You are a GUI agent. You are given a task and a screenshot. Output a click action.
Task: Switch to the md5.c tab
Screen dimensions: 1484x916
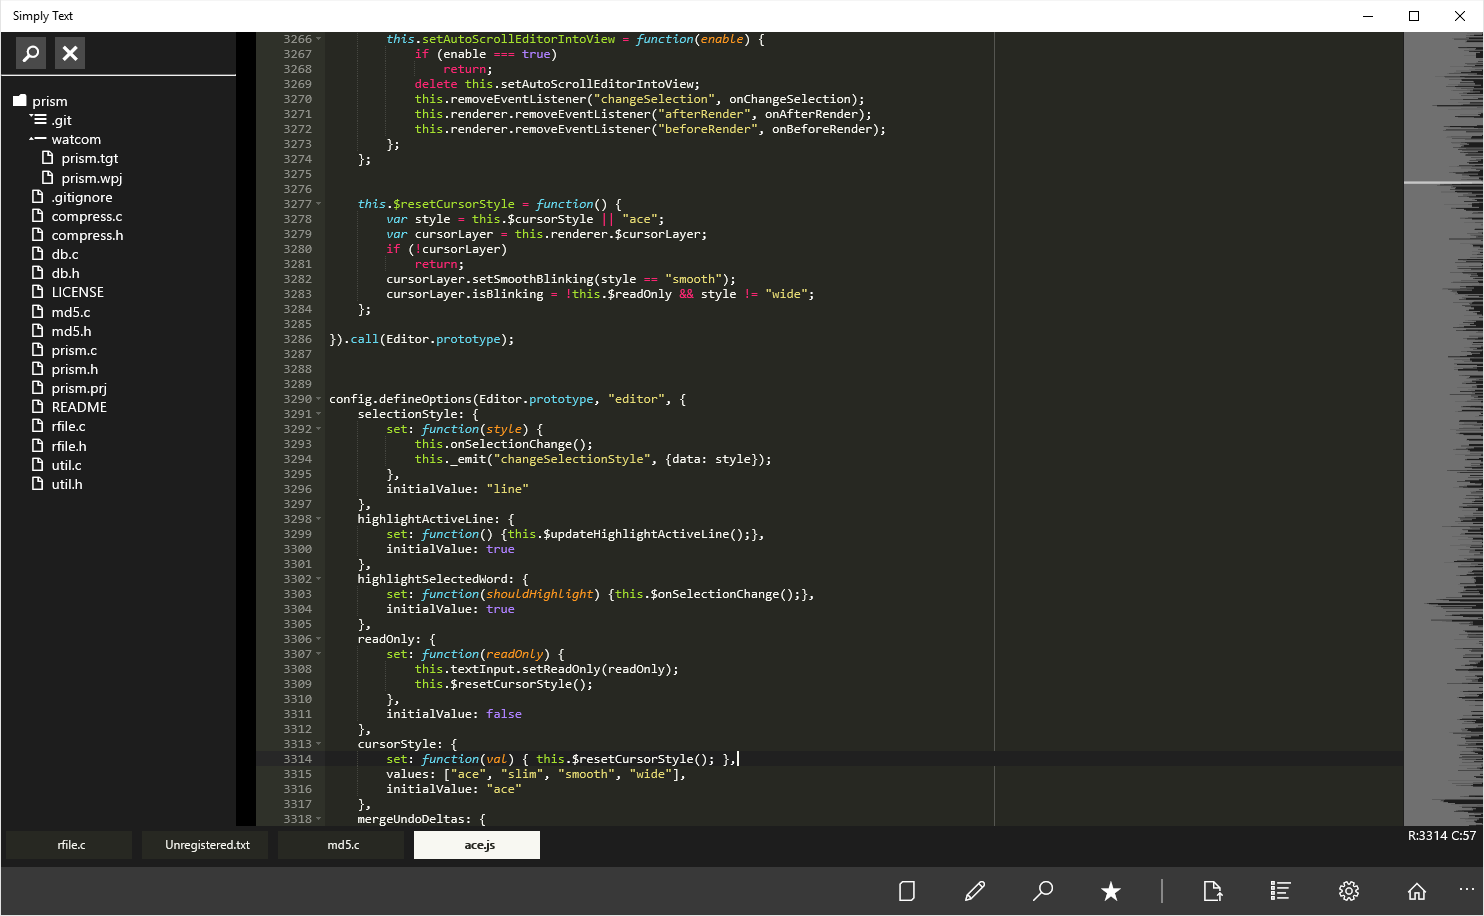point(342,845)
